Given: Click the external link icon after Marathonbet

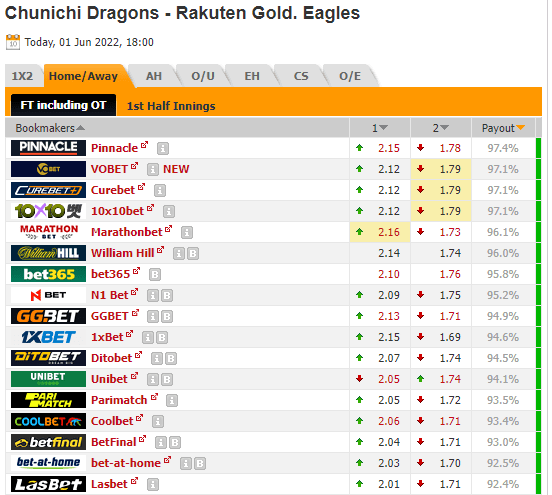Looking at the screenshot, I should (168, 229).
